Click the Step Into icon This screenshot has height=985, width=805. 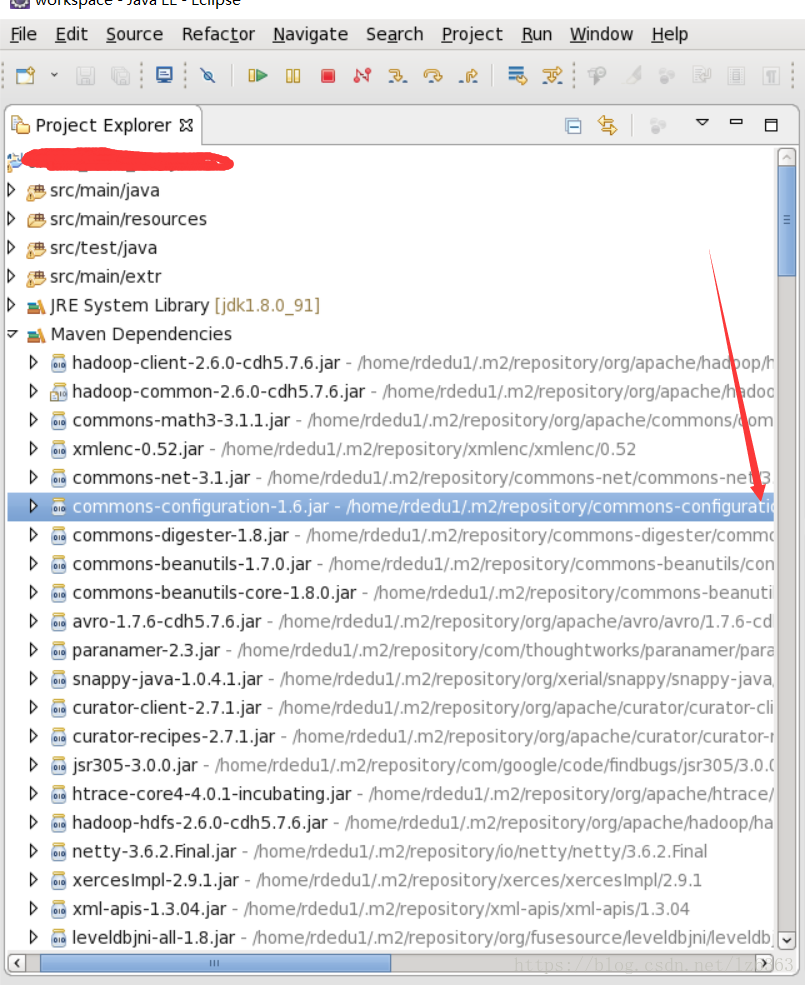(x=397, y=76)
